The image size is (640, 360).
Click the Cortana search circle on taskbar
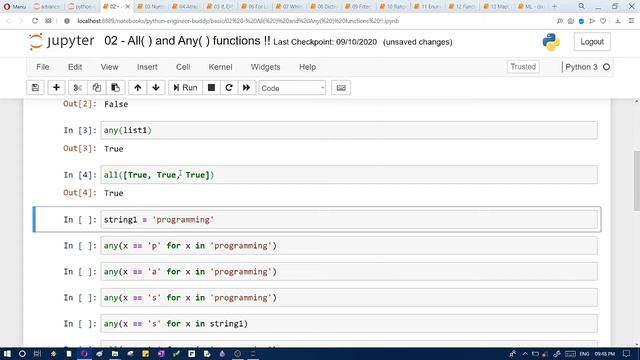pyautogui.click(x=22, y=354)
